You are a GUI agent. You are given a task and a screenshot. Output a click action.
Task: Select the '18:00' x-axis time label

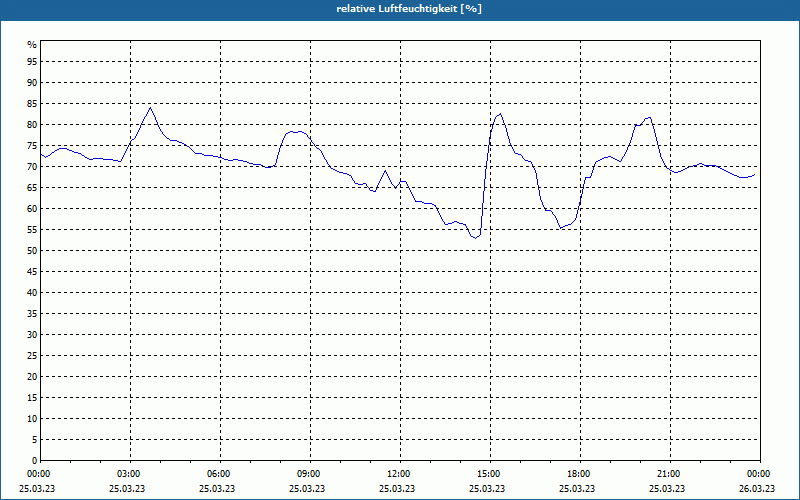[579, 474]
